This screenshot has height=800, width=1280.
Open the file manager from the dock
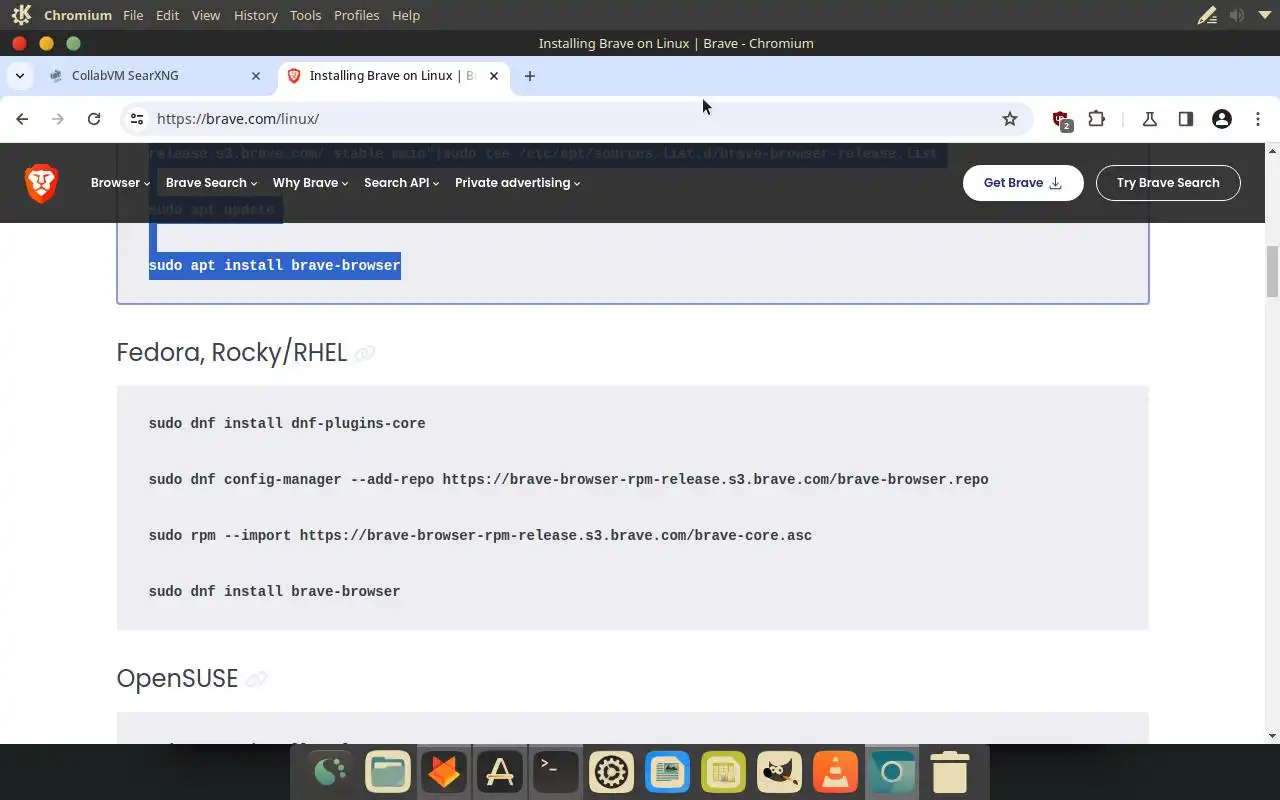(387, 772)
